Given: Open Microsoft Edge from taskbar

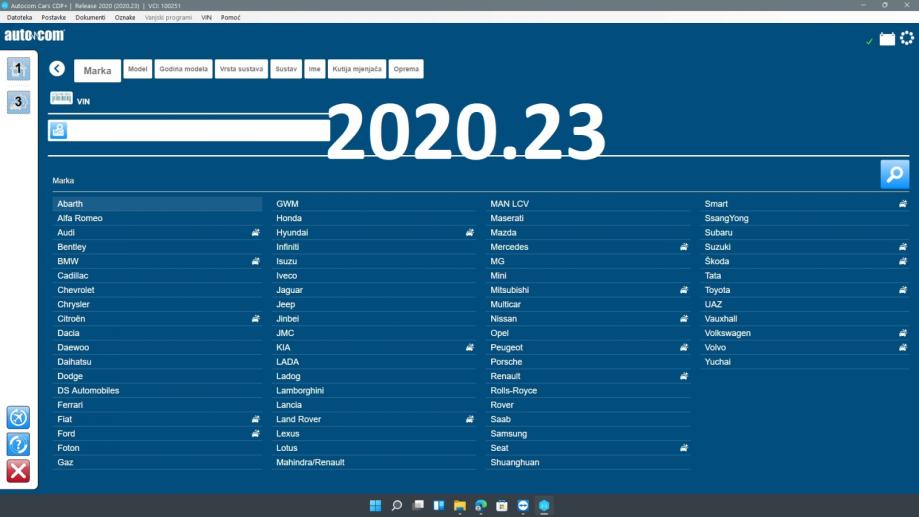Looking at the screenshot, I should pos(481,505).
